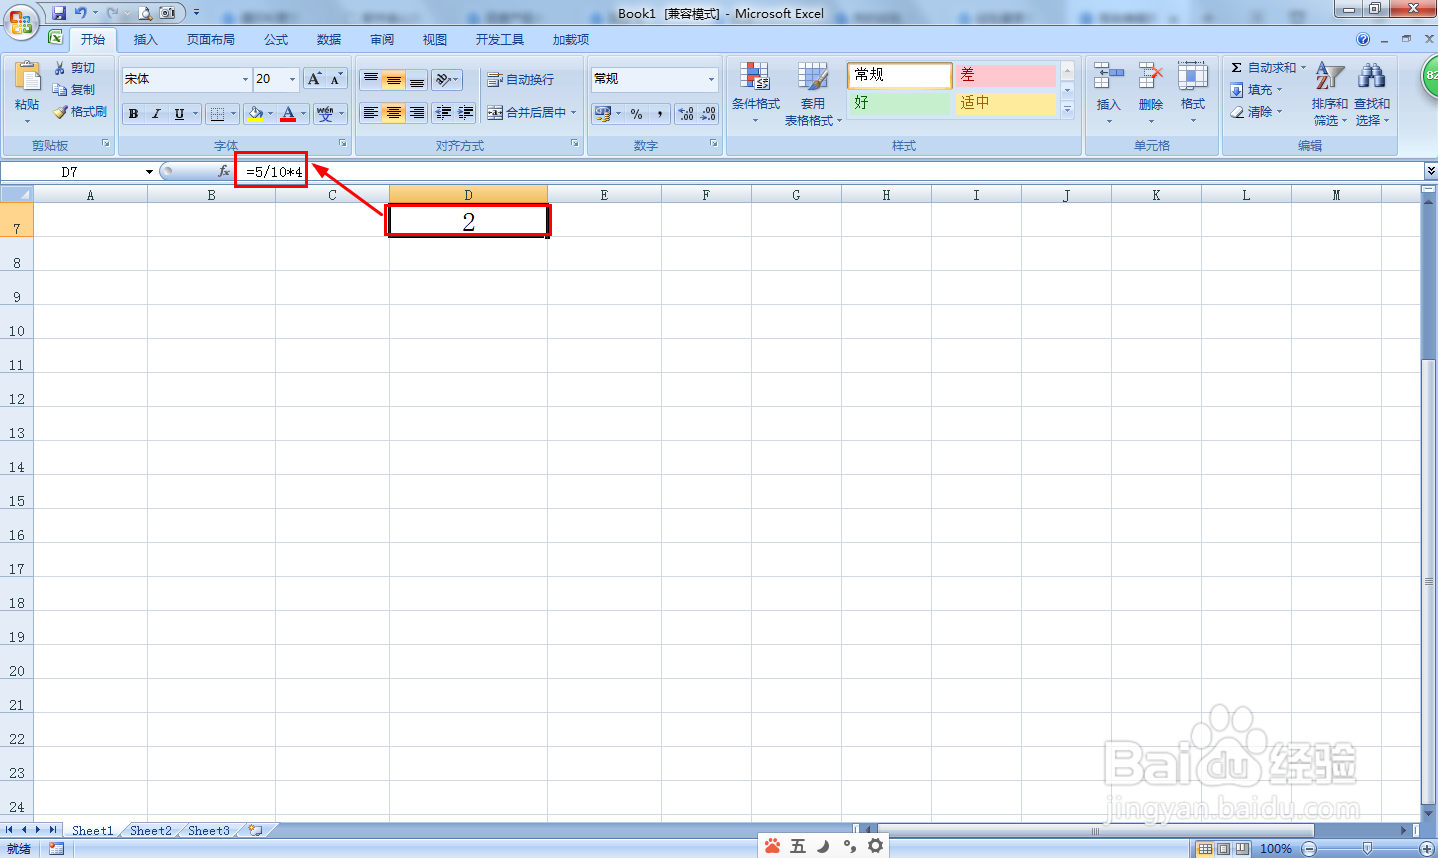The width and height of the screenshot is (1438, 858).
Task: Open the 视图 ribbon tab
Action: tap(435, 40)
